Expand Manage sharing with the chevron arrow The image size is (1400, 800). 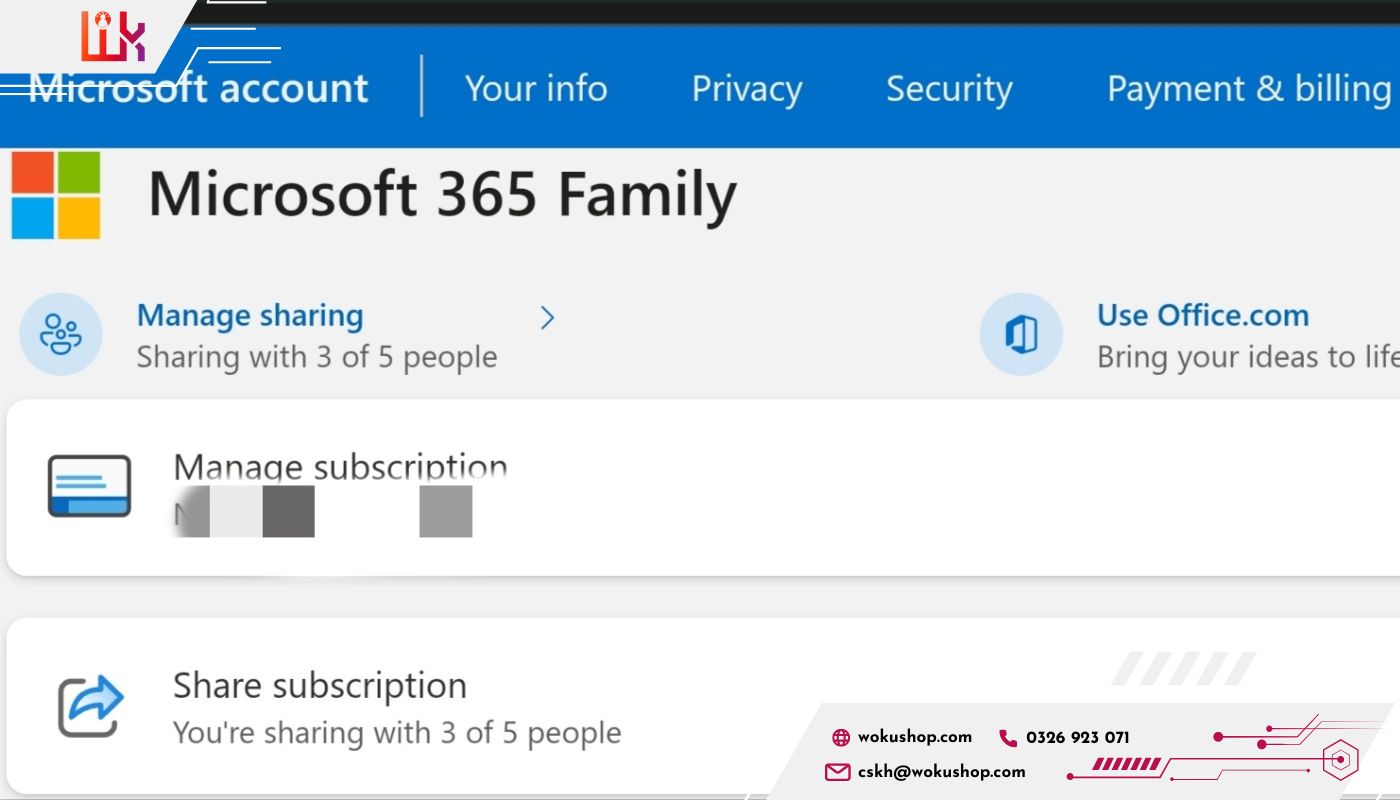point(547,318)
